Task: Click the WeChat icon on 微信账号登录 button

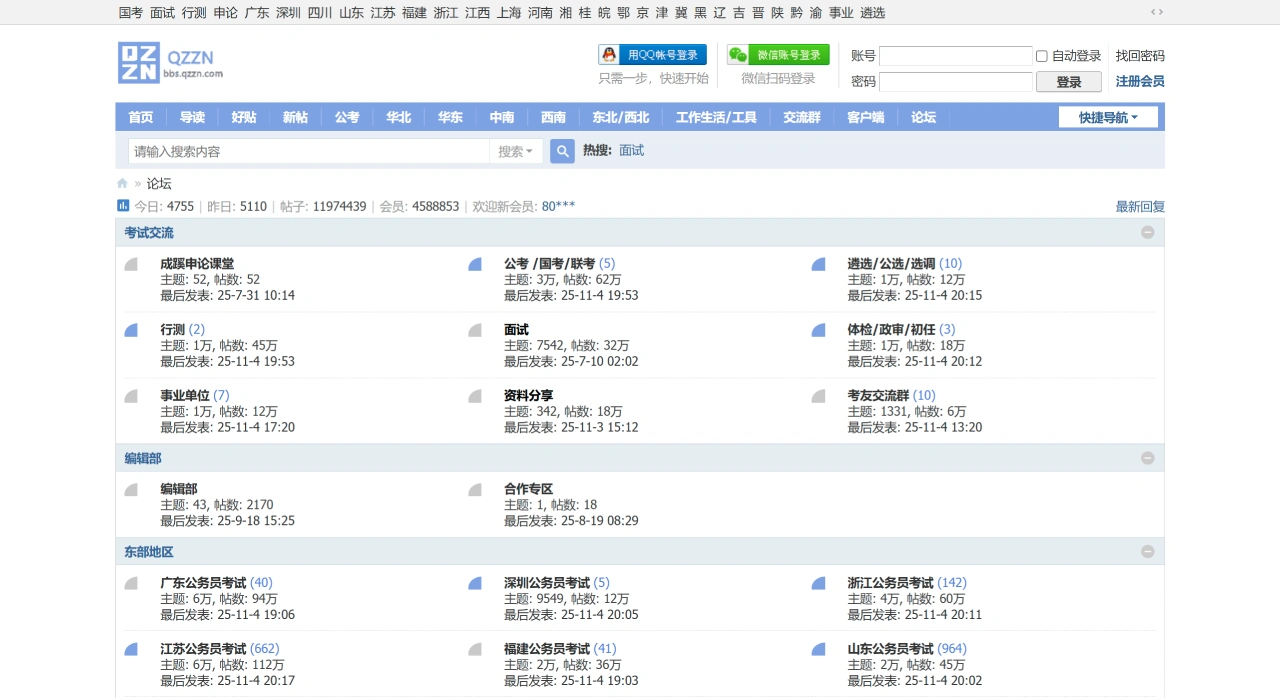Action: coord(739,54)
